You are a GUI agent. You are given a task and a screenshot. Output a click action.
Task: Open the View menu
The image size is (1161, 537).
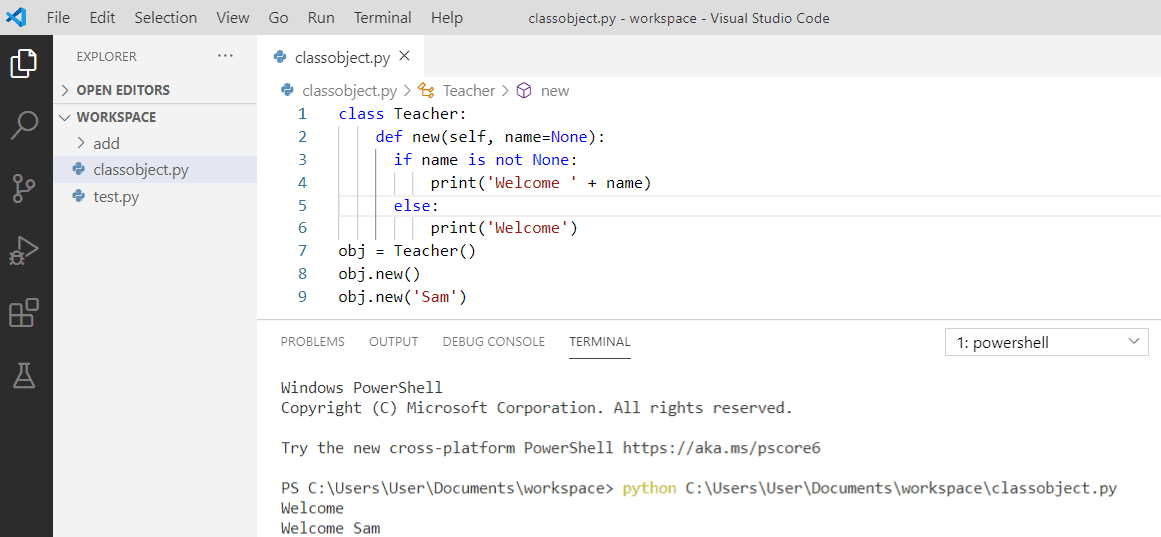233,18
